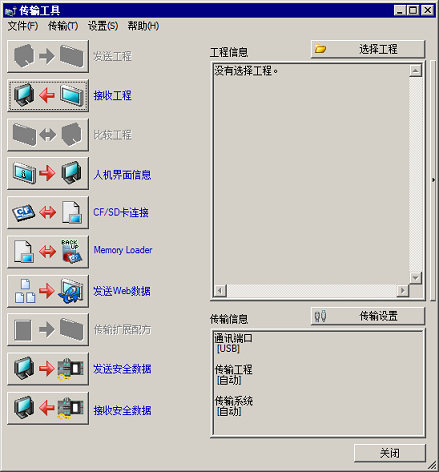Open the 传输(T) menu

(x=63, y=26)
